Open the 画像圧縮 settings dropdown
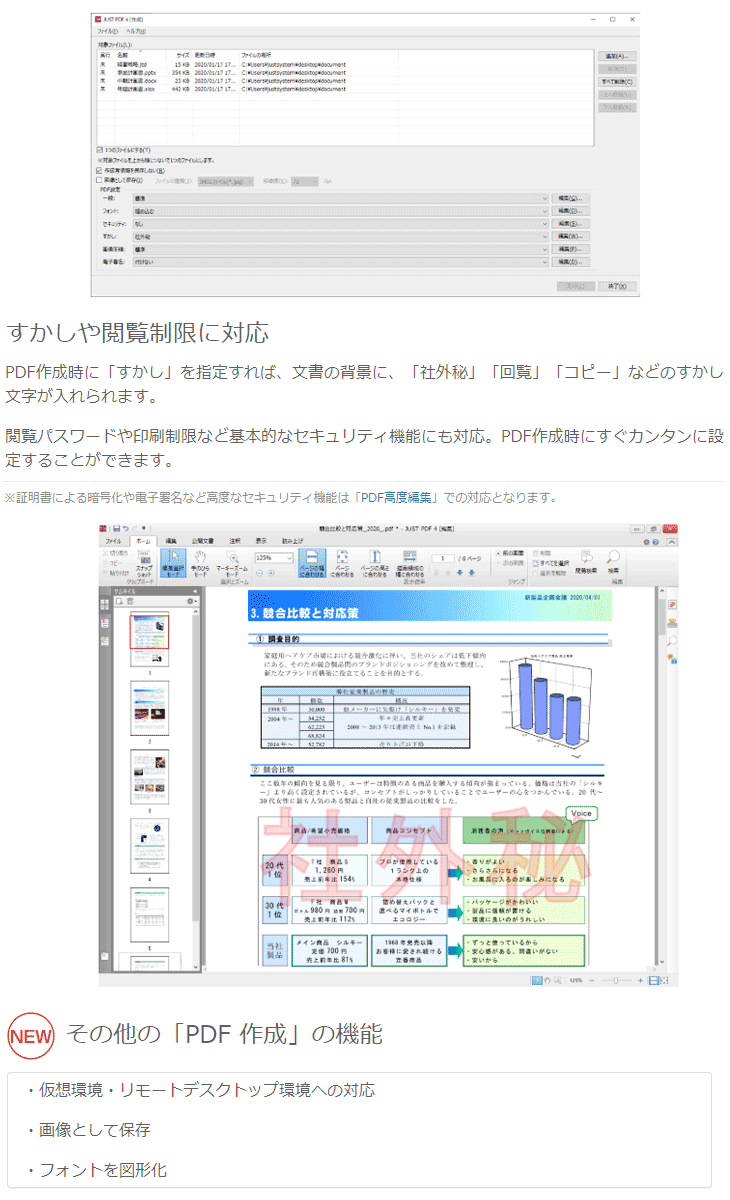 click(x=340, y=249)
